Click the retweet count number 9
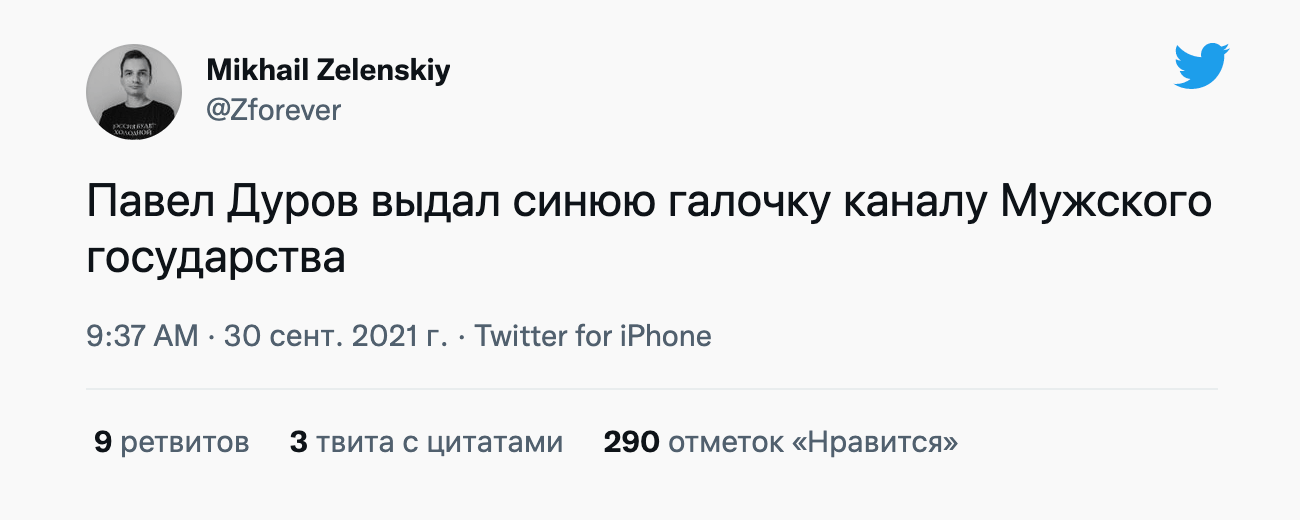Screen dimensions: 1300x520 [x=102, y=442]
